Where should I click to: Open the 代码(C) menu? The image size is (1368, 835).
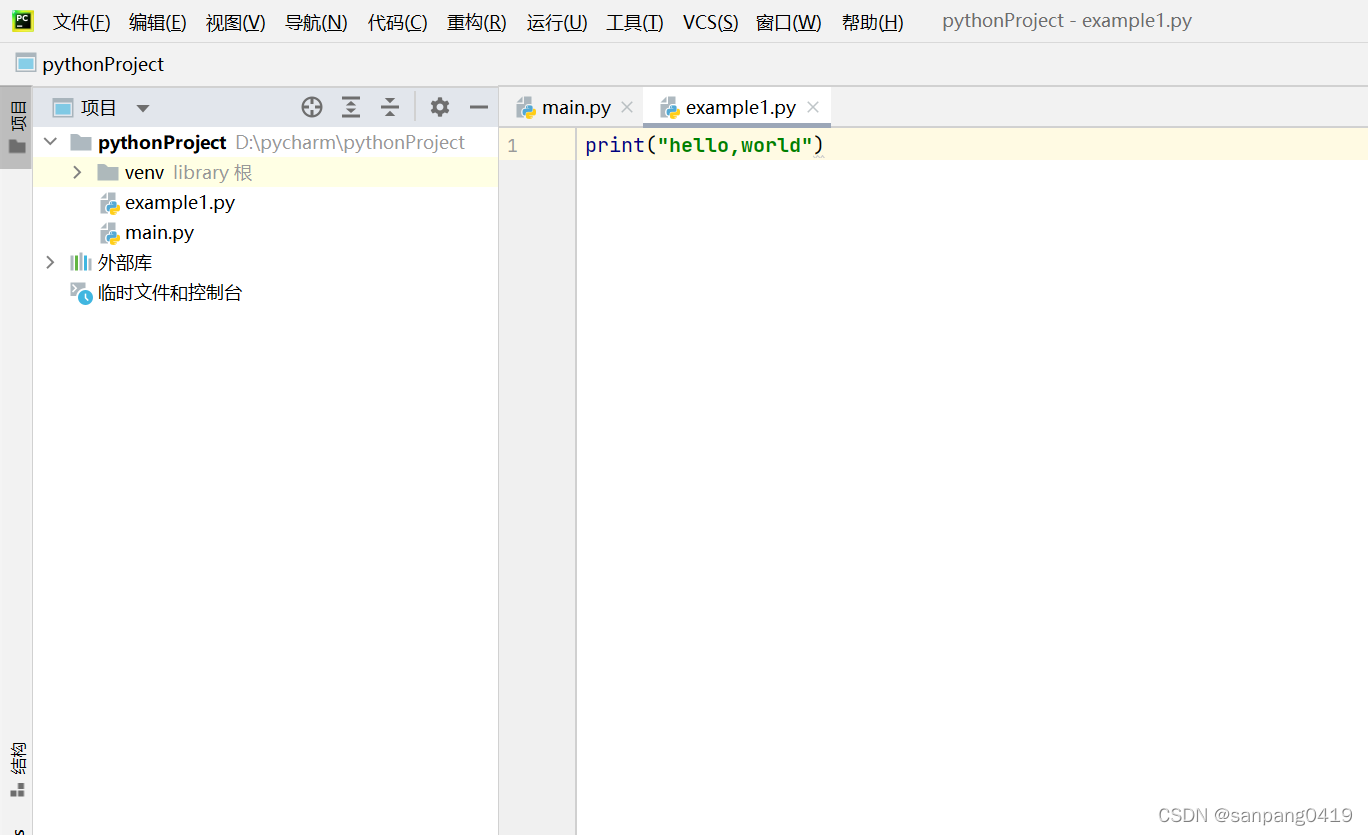[x=397, y=22]
